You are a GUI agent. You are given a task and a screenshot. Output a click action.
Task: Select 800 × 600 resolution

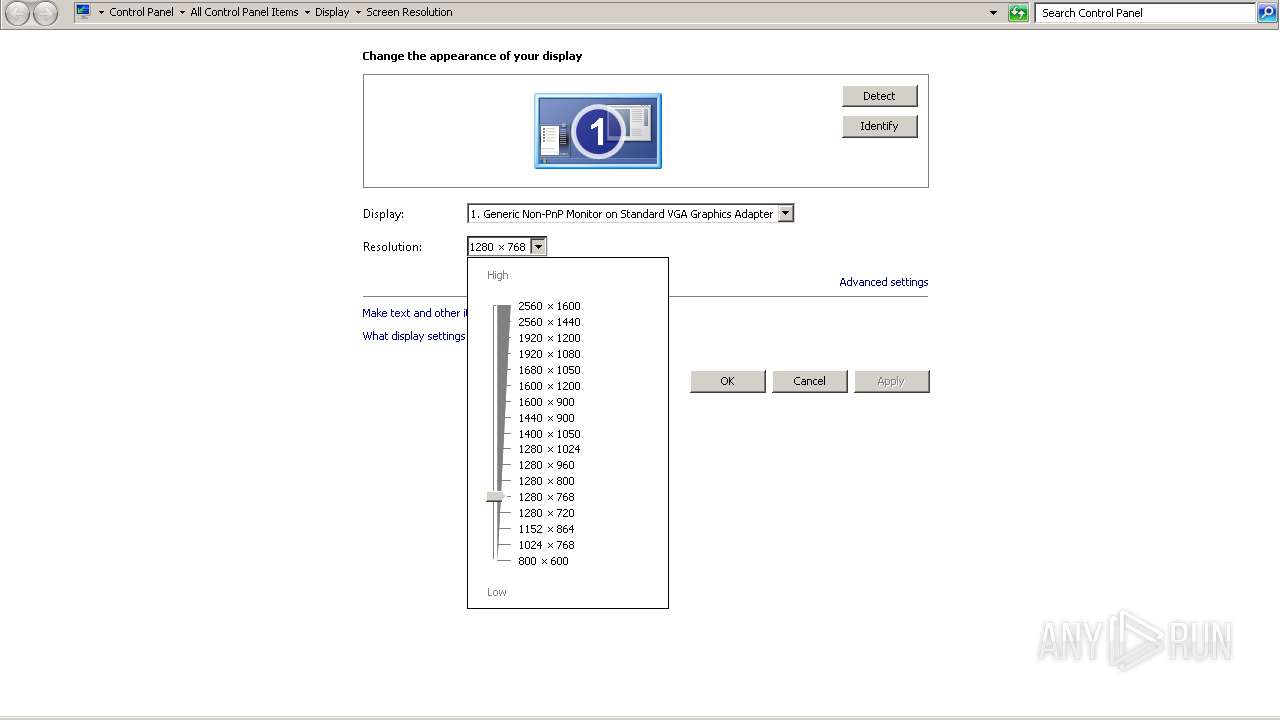pos(543,561)
